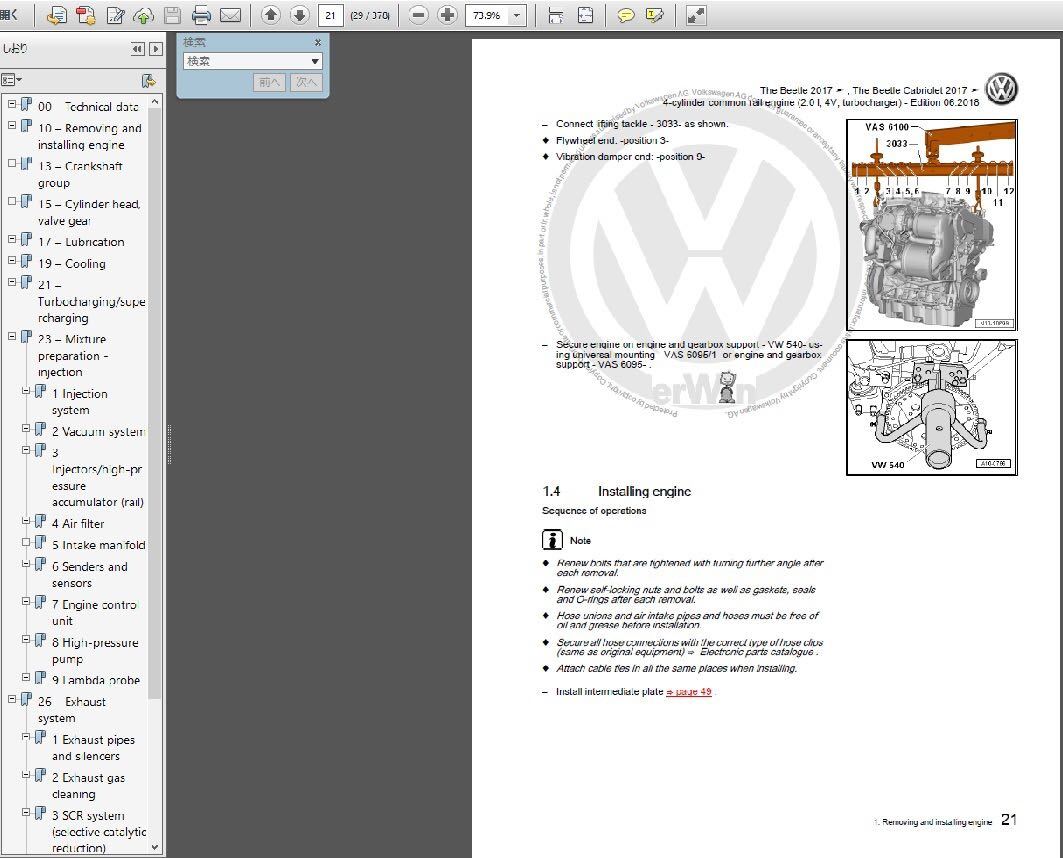Follow the 'page 49' link
Image resolution: width=1063 pixels, height=858 pixels.
tap(689, 691)
